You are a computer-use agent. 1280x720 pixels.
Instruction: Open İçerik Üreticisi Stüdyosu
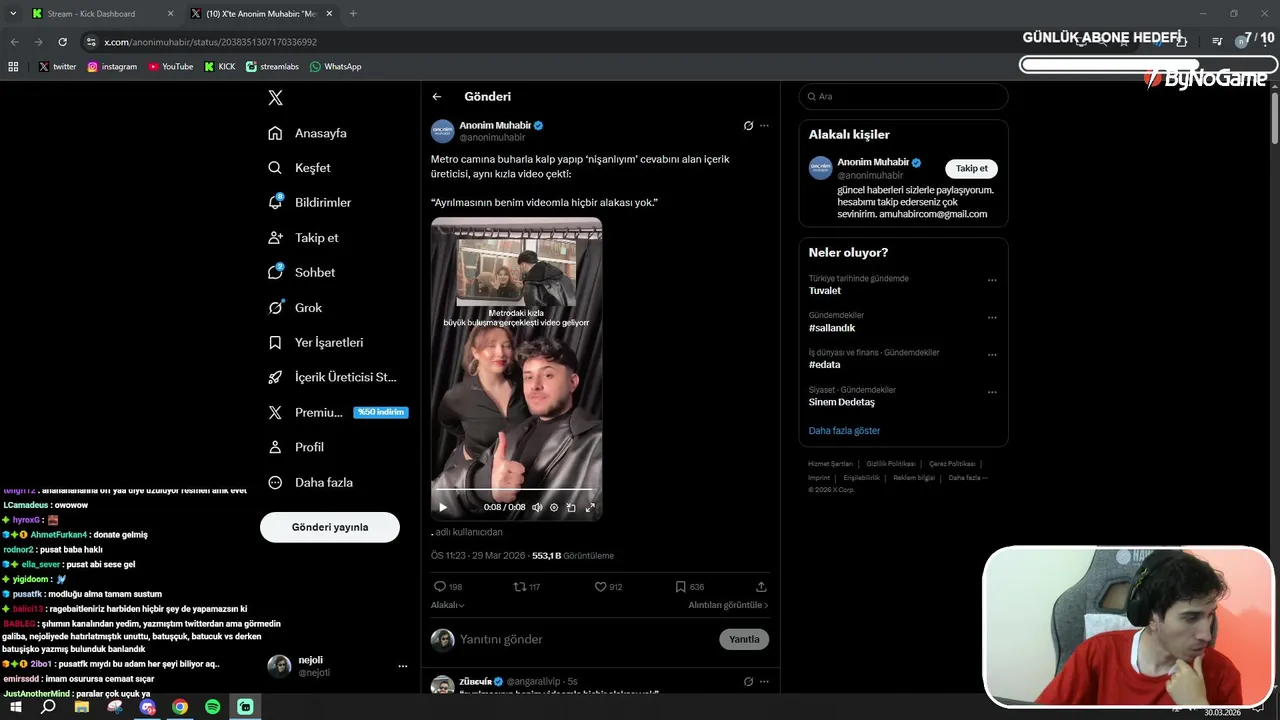(x=333, y=377)
